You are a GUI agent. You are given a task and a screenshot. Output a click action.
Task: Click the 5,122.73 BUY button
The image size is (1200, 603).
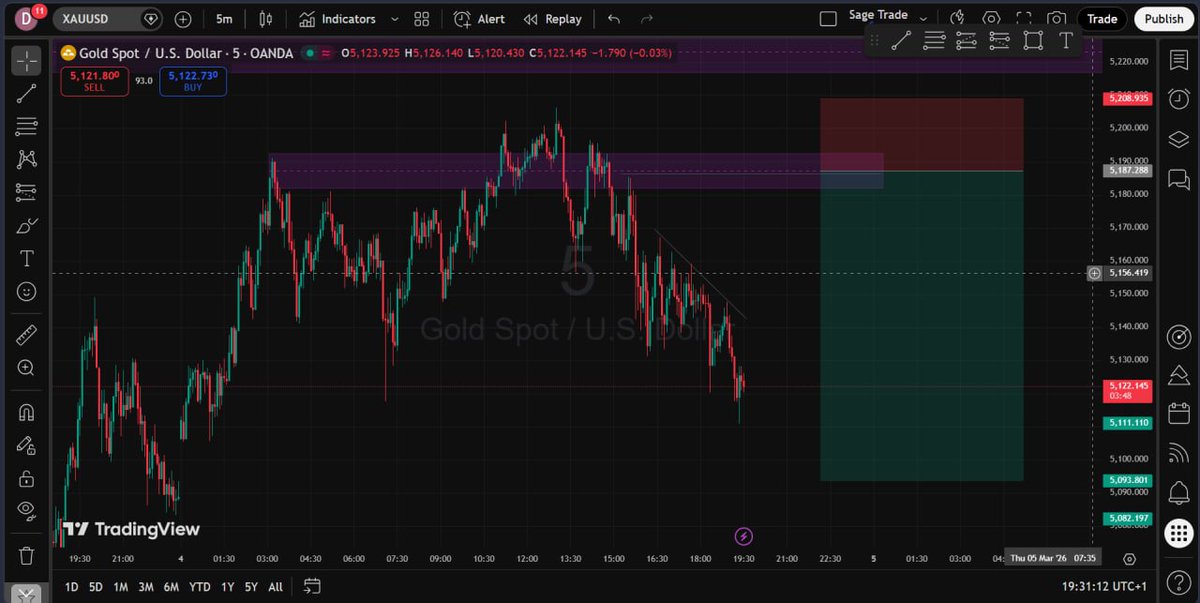(x=192, y=81)
